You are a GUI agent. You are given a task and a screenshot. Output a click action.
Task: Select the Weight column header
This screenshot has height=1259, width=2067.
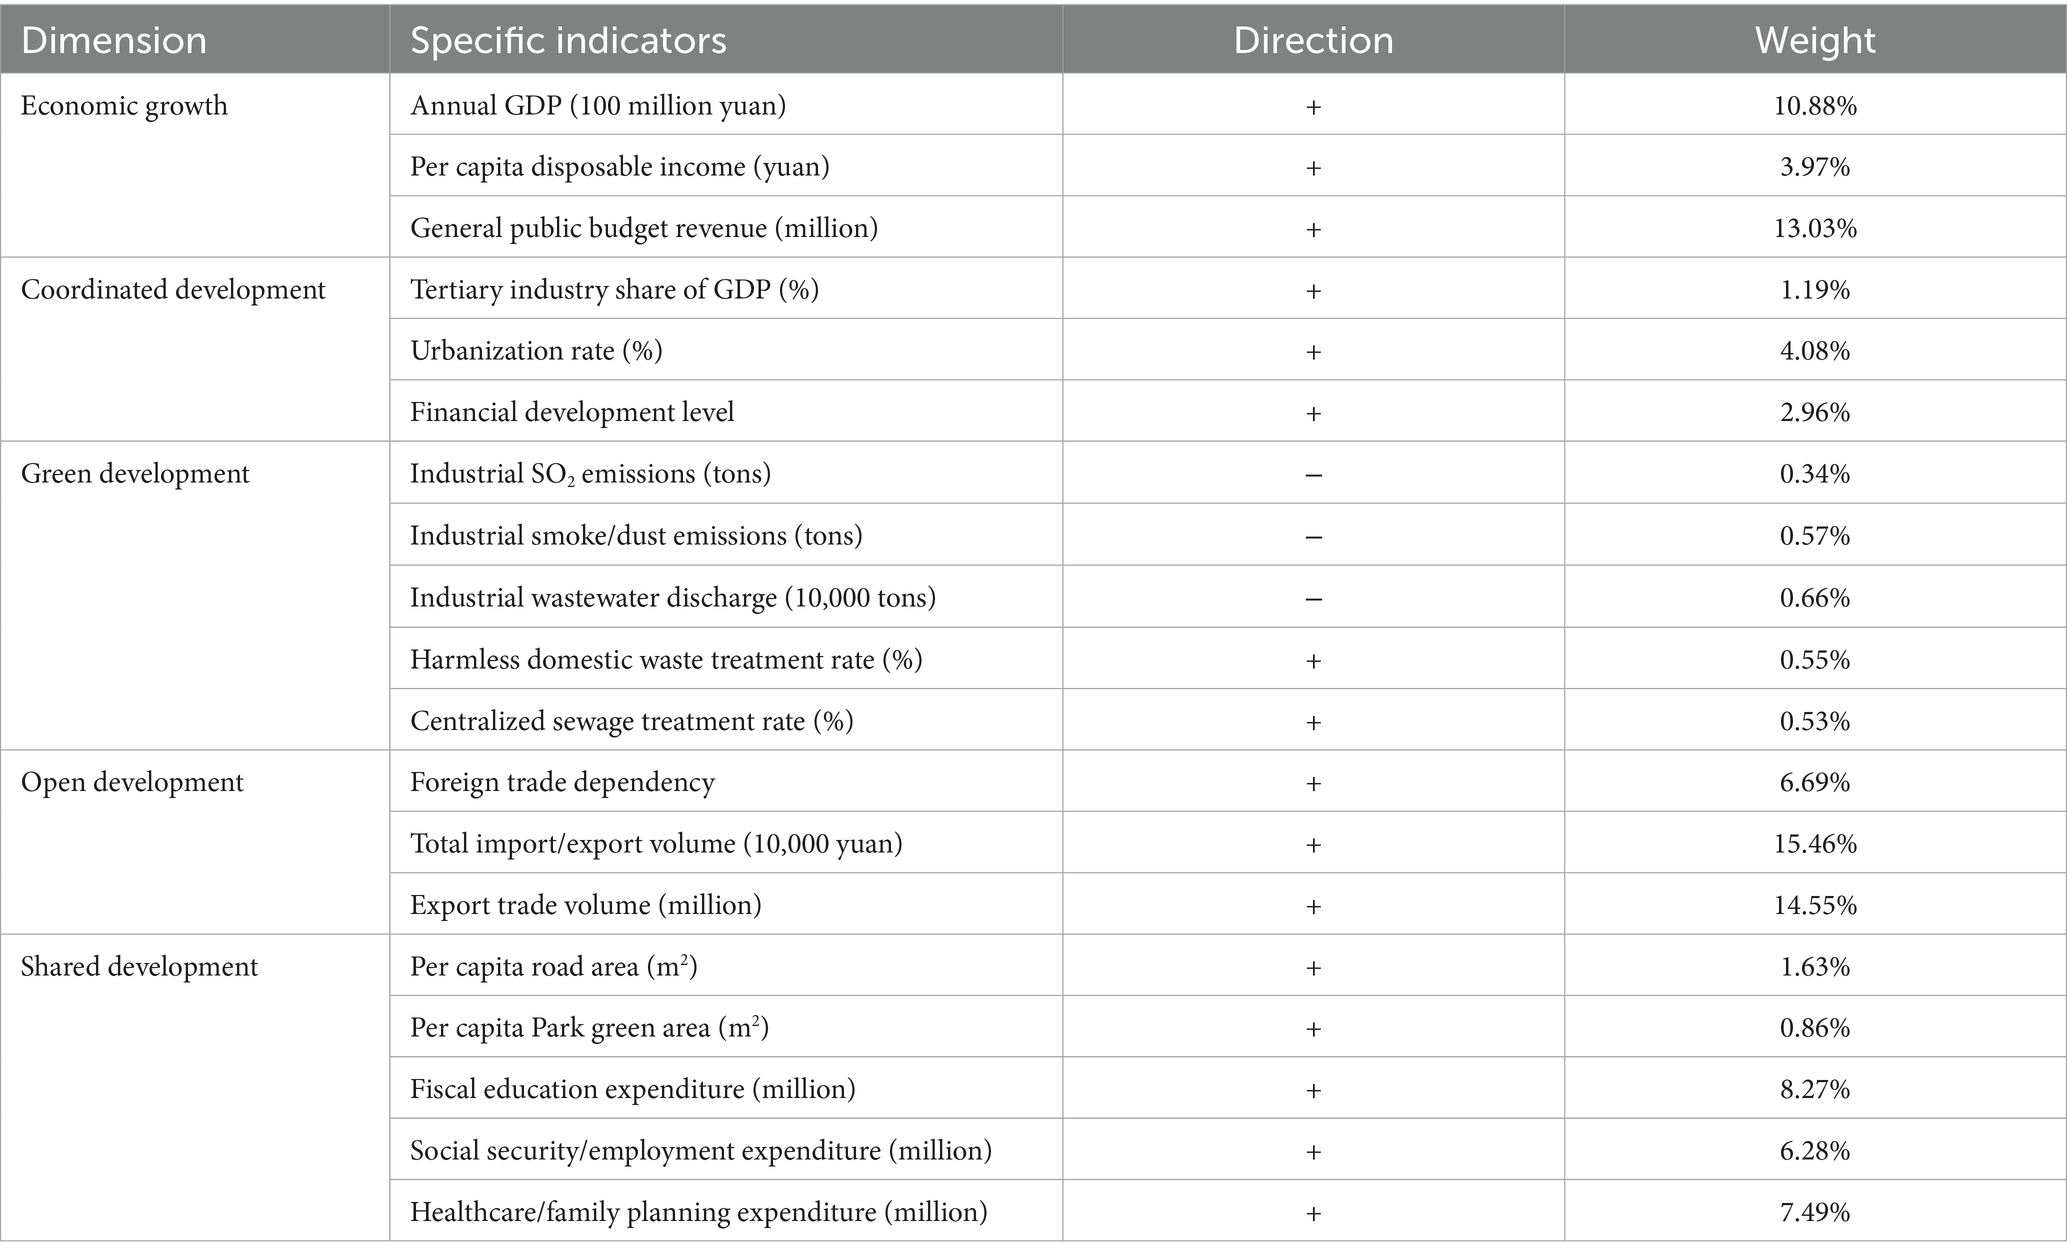[x=1815, y=40]
